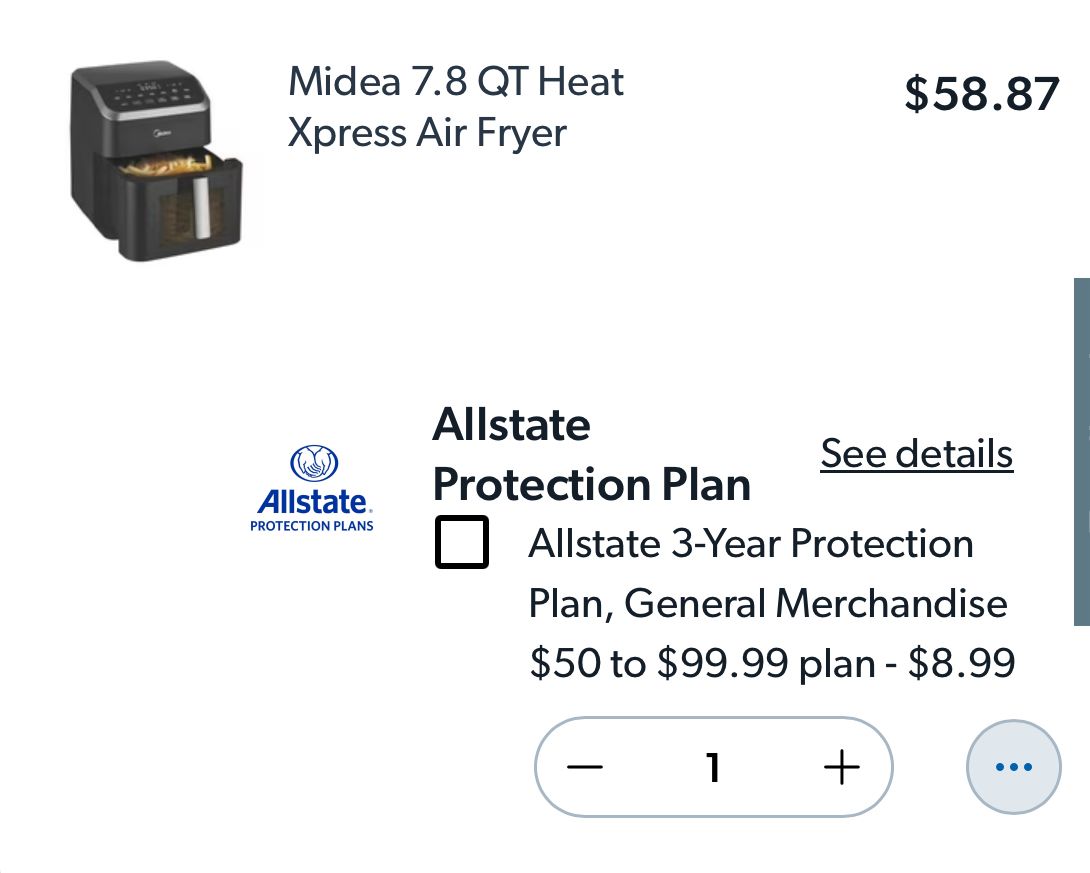Enable the Allstate 3-Year Protection Plan checkbox

tap(462, 543)
